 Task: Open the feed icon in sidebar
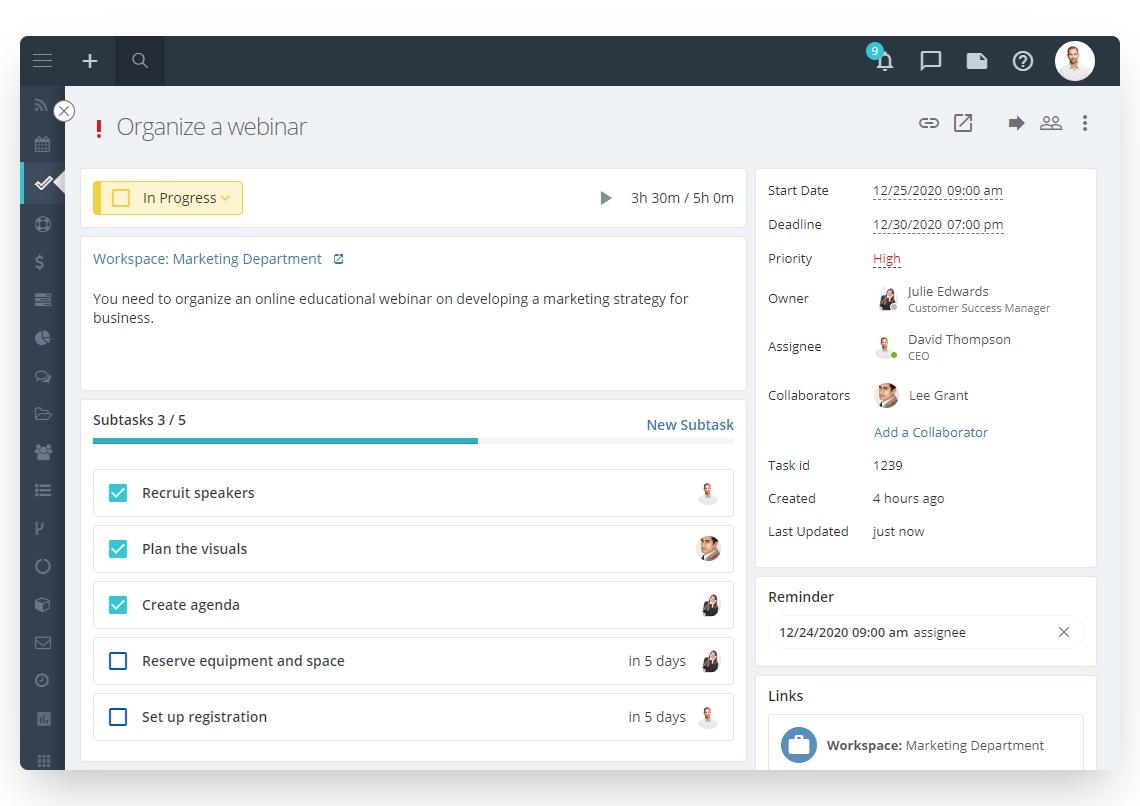41,105
